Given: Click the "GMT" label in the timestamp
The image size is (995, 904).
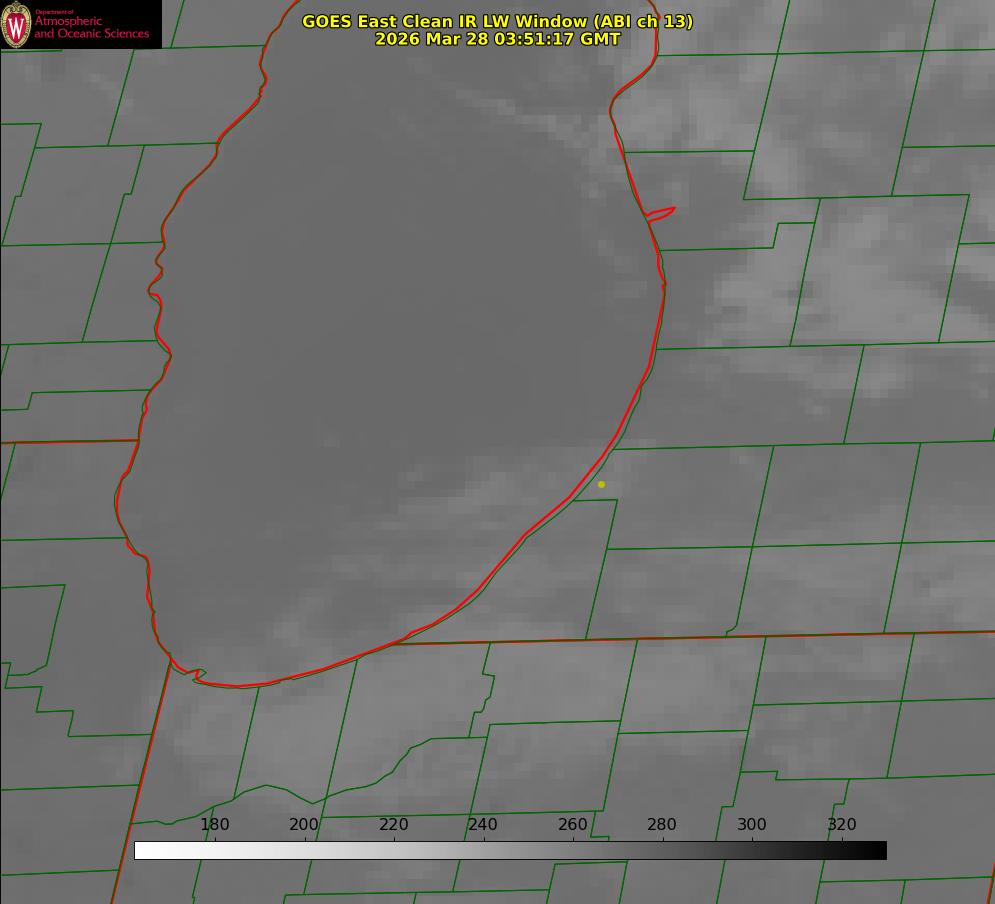Looking at the screenshot, I should coord(600,39).
